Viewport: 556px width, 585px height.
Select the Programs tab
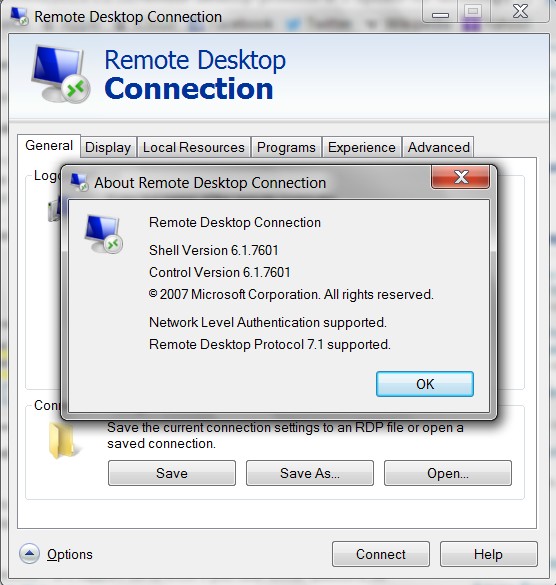(286, 147)
